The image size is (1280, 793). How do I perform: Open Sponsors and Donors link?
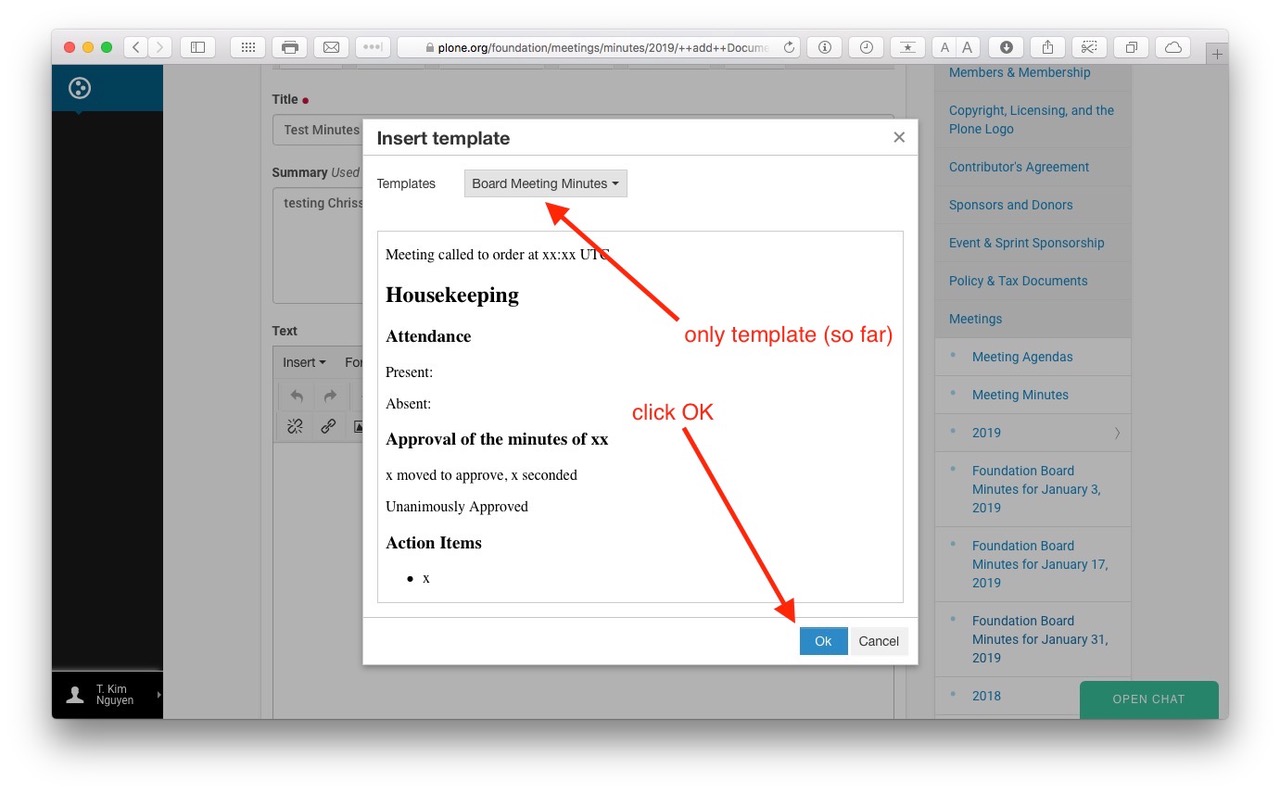1011,205
